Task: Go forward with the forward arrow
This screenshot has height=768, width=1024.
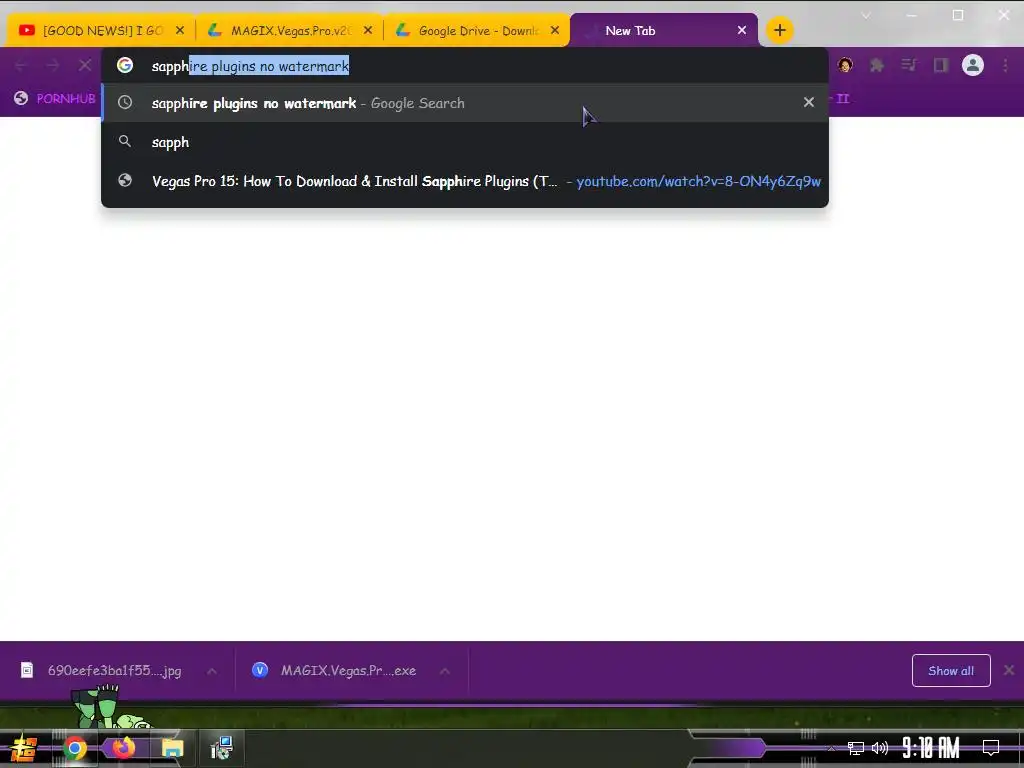Action: pyautogui.click(x=53, y=65)
